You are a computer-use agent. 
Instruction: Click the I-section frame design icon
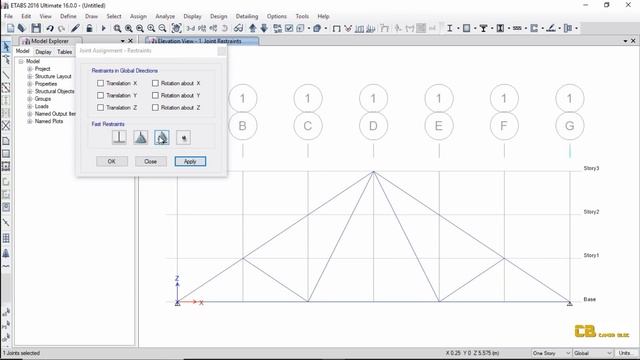coord(449,28)
